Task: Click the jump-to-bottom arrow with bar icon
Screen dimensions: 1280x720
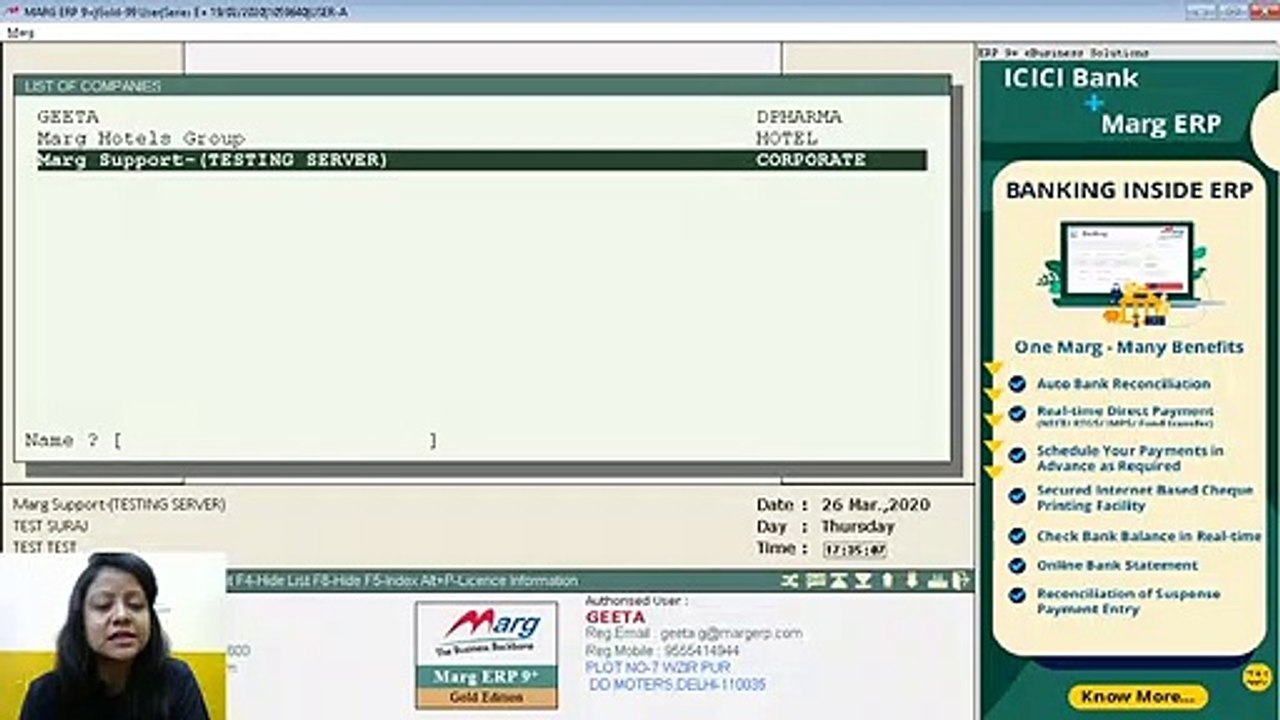Action: point(863,581)
